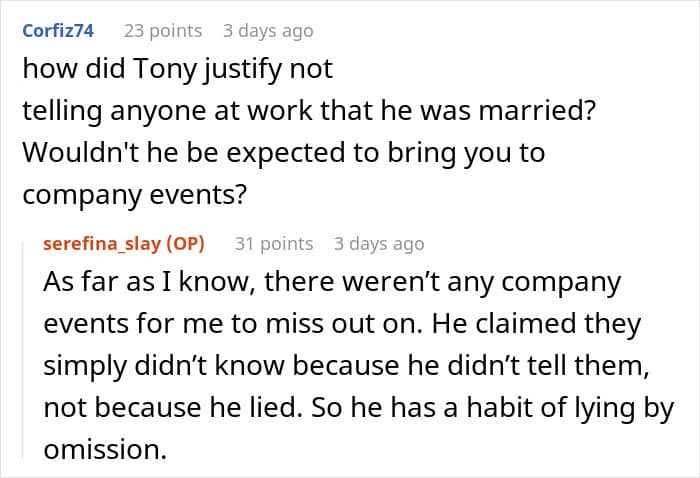The image size is (700, 478).
Task: Click the word "married?" in the comment
Action: [542, 111]
